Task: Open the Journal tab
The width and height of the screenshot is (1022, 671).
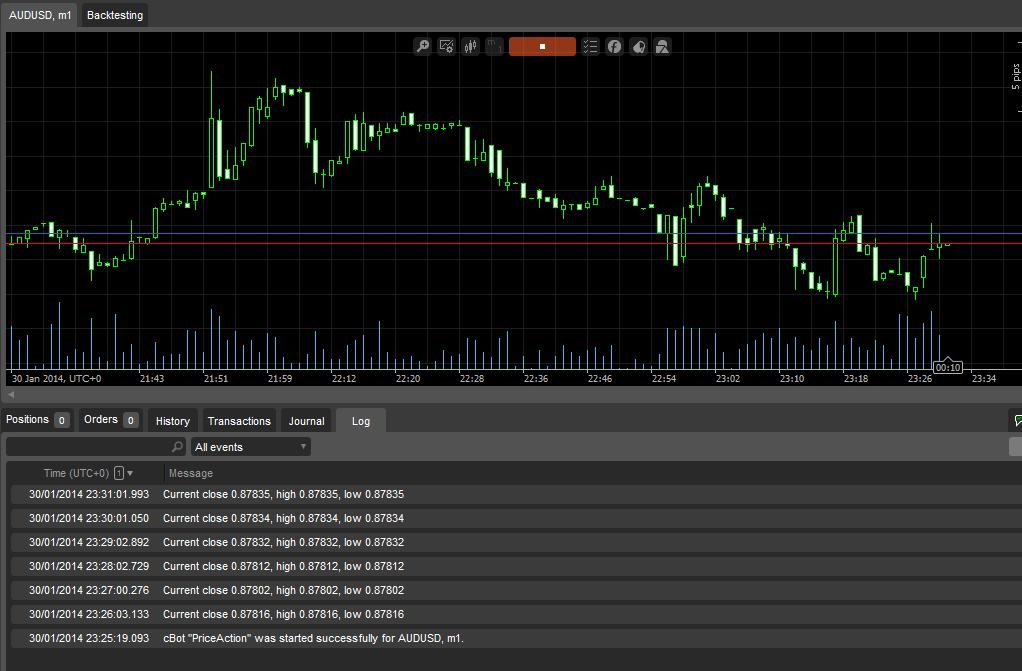Action: (306, 421)
